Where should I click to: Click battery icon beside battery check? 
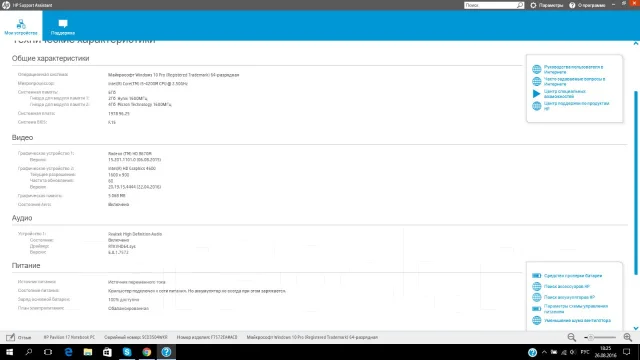pos(536,276)
